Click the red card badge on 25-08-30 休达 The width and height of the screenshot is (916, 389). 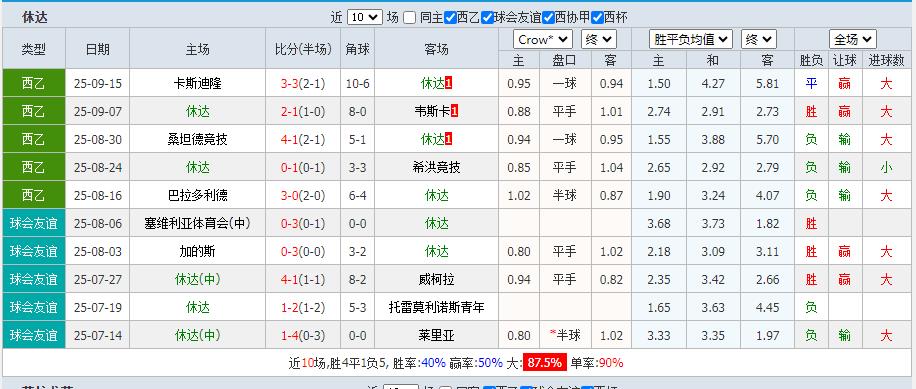[x=449, y=139]
